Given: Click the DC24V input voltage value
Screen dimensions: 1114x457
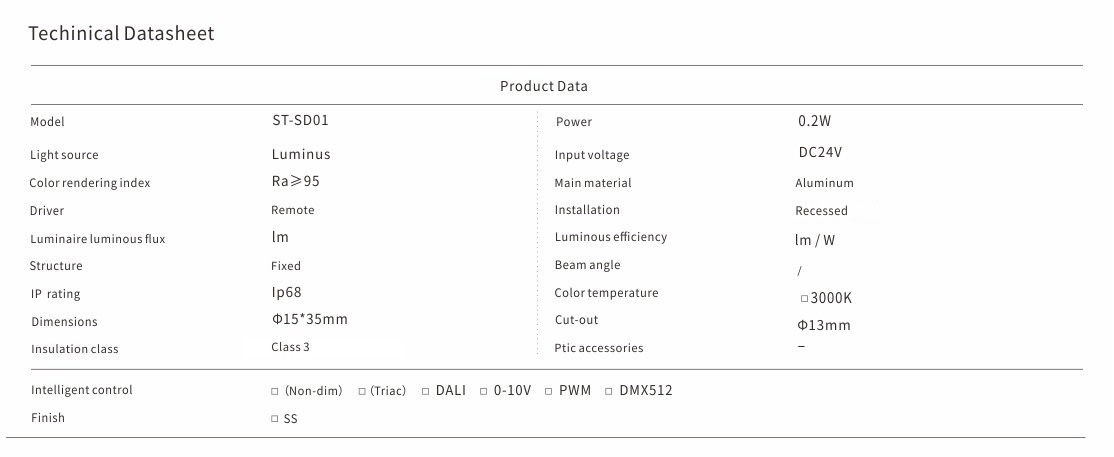Looking at the screenshot, I should pyautogui.click(x=820, y=153).
